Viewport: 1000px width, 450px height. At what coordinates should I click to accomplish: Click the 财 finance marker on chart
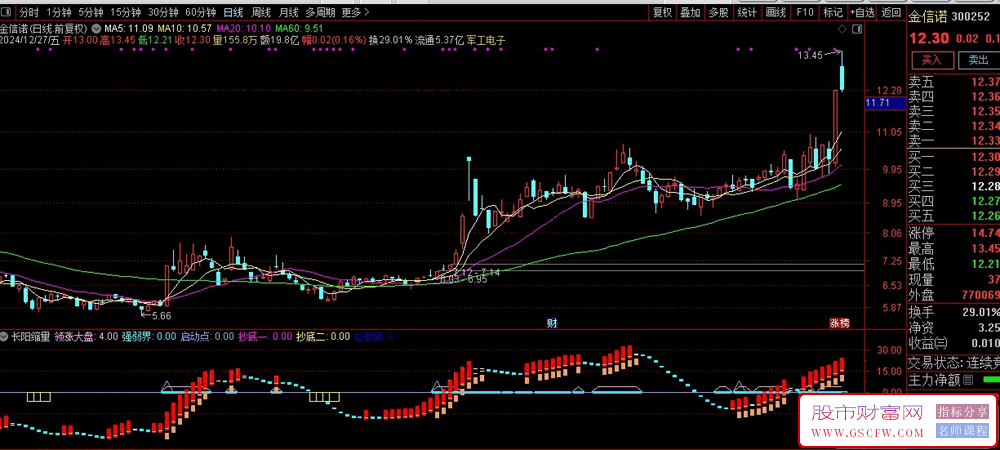[x=552, y=323]
